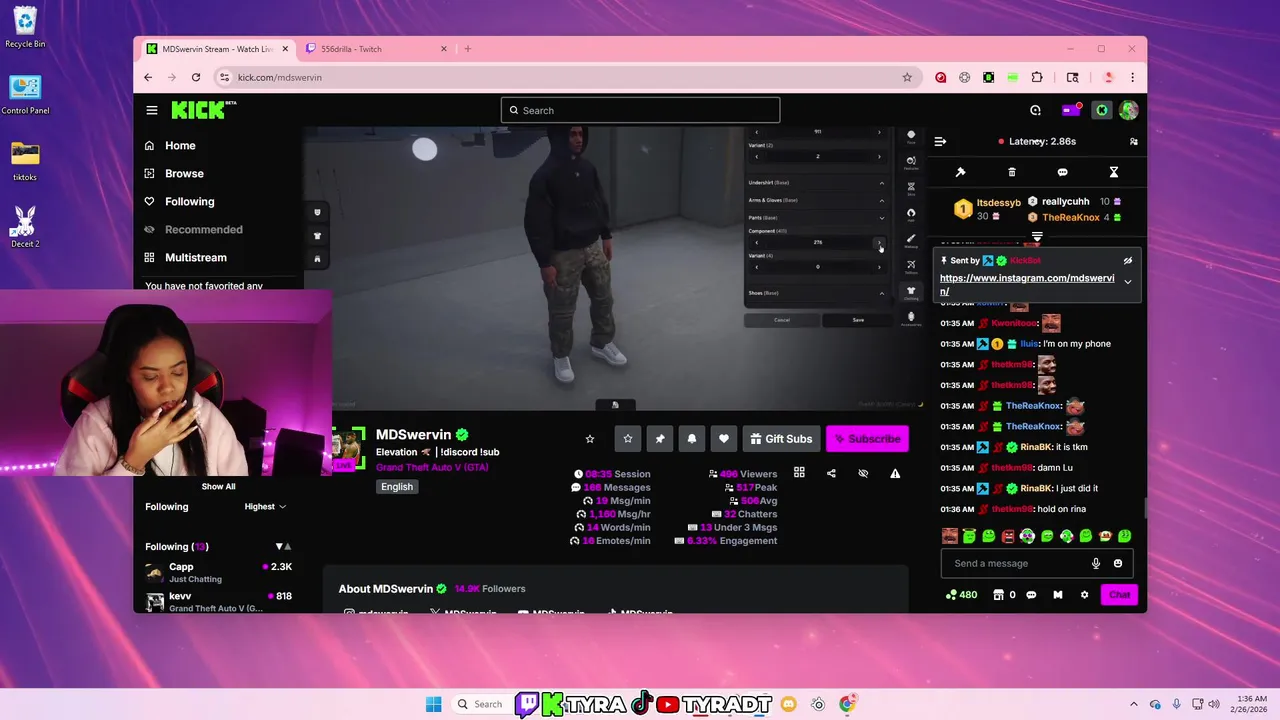This screenshot has height=720, width=1280.
Task: Click the purple ticket icon in header
Action: point(1071,110)
